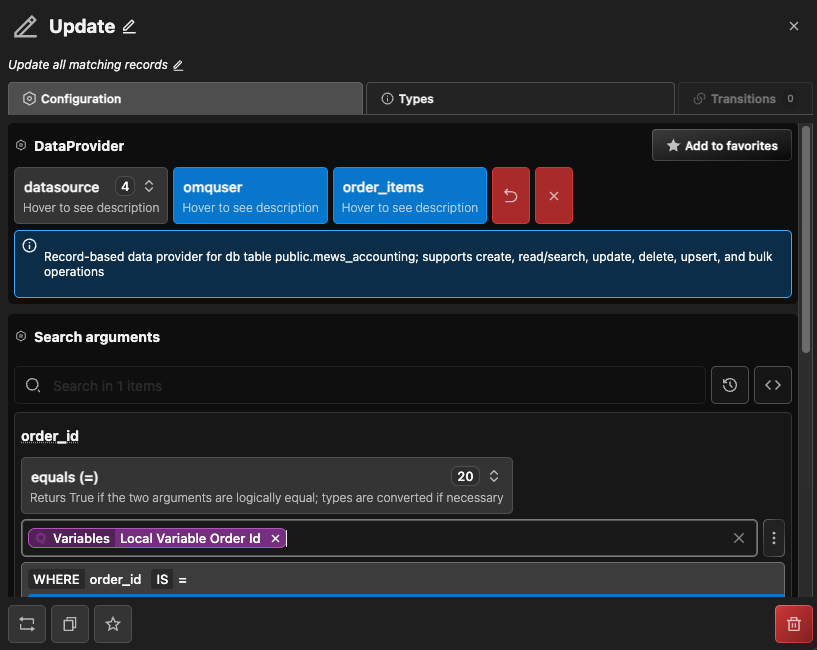Image resolution: width=817 pixels, height=650 pixels.
Task: Click the star favorite icon at bottom
Action: tap(113, 624)
